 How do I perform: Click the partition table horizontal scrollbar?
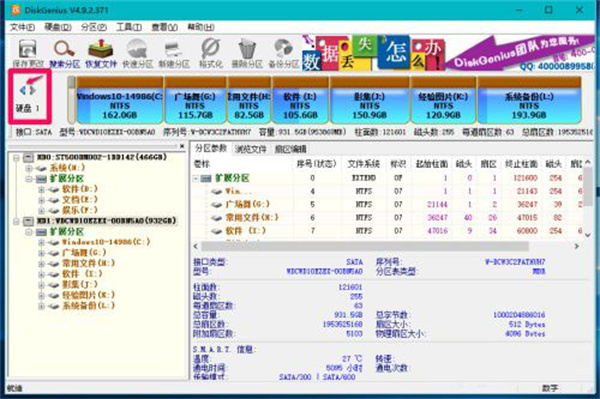tap(365, 246)
